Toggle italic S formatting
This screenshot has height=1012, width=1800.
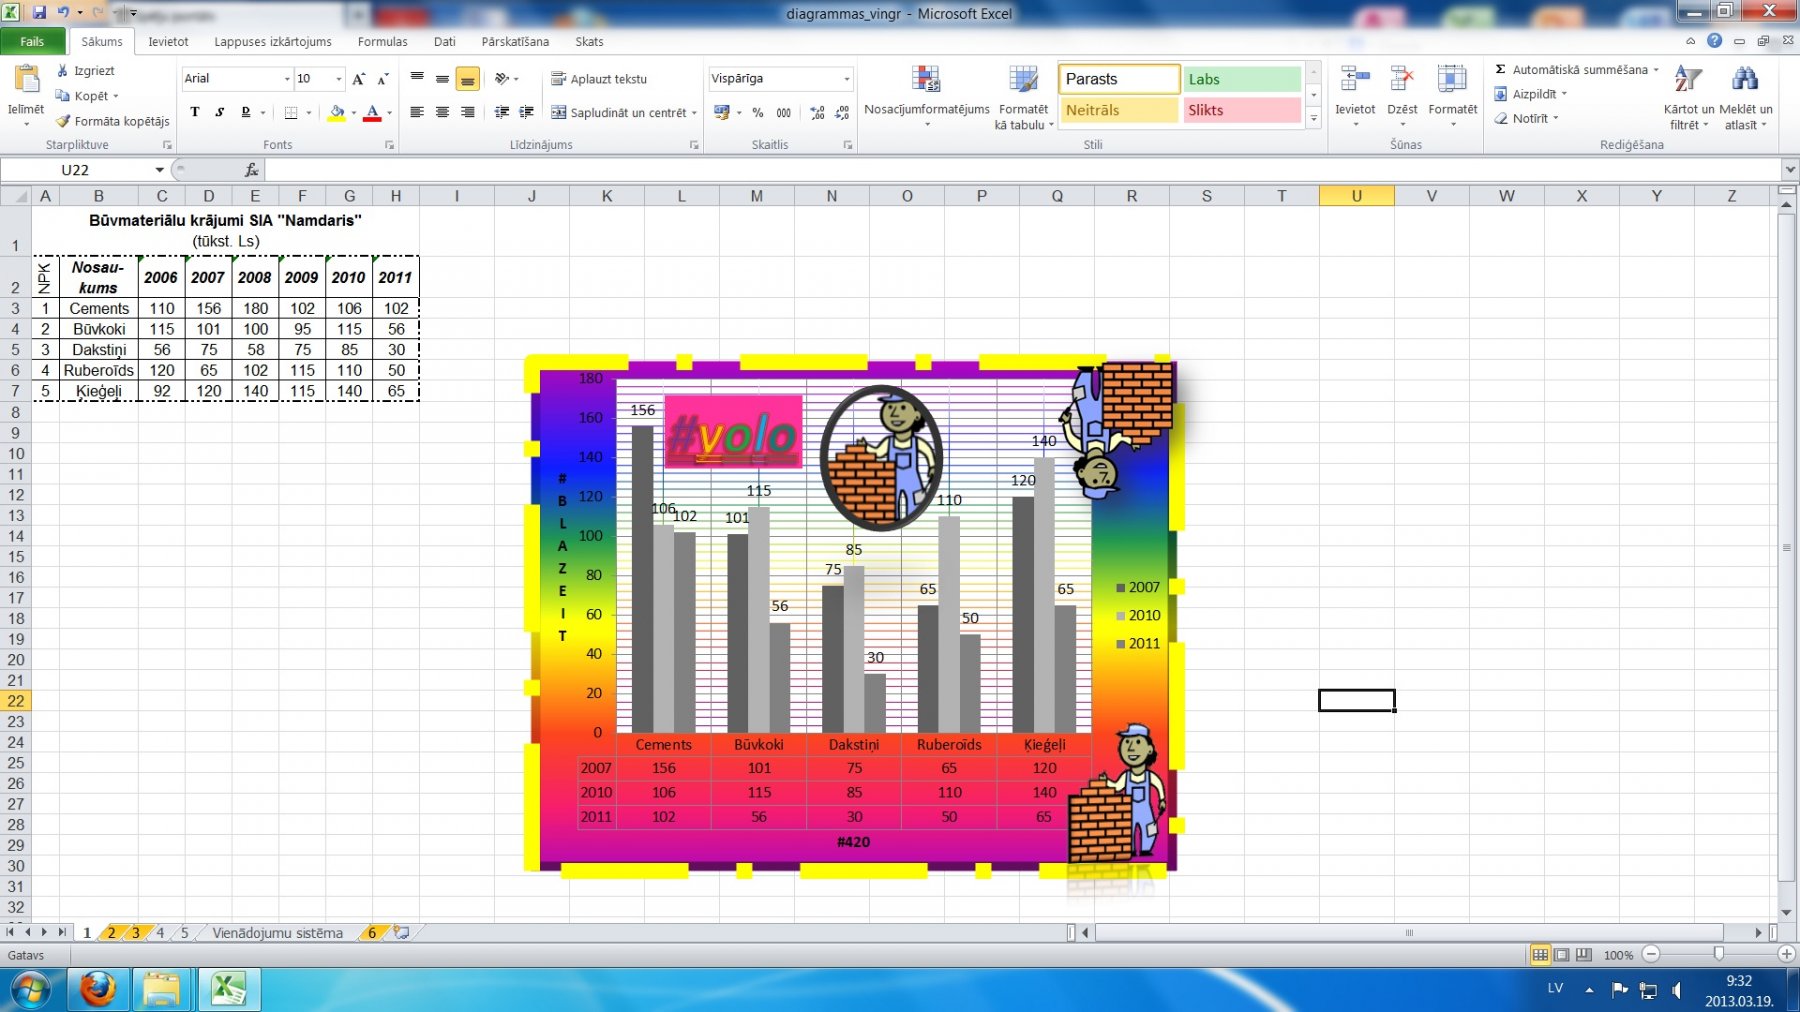[220, 112]
